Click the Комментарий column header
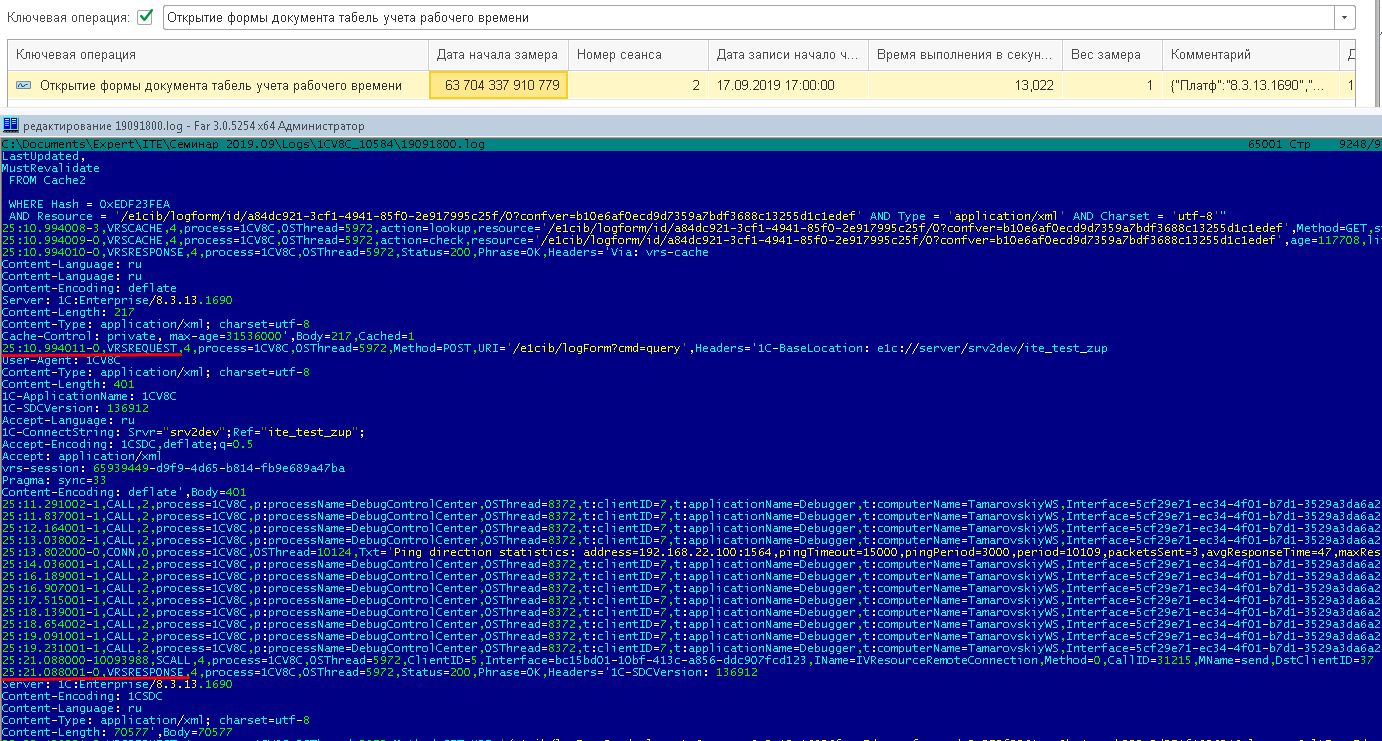 (1250, 55)
